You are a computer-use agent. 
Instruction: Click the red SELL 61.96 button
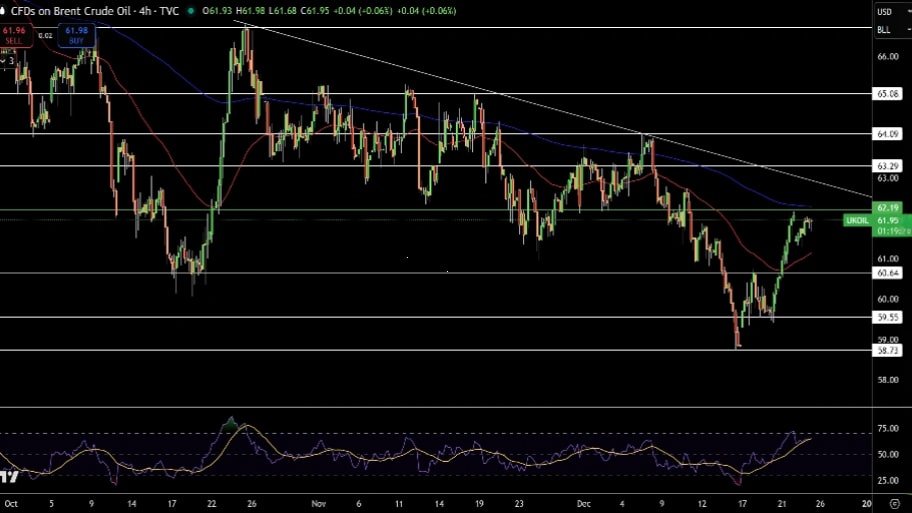click(15, 35)
